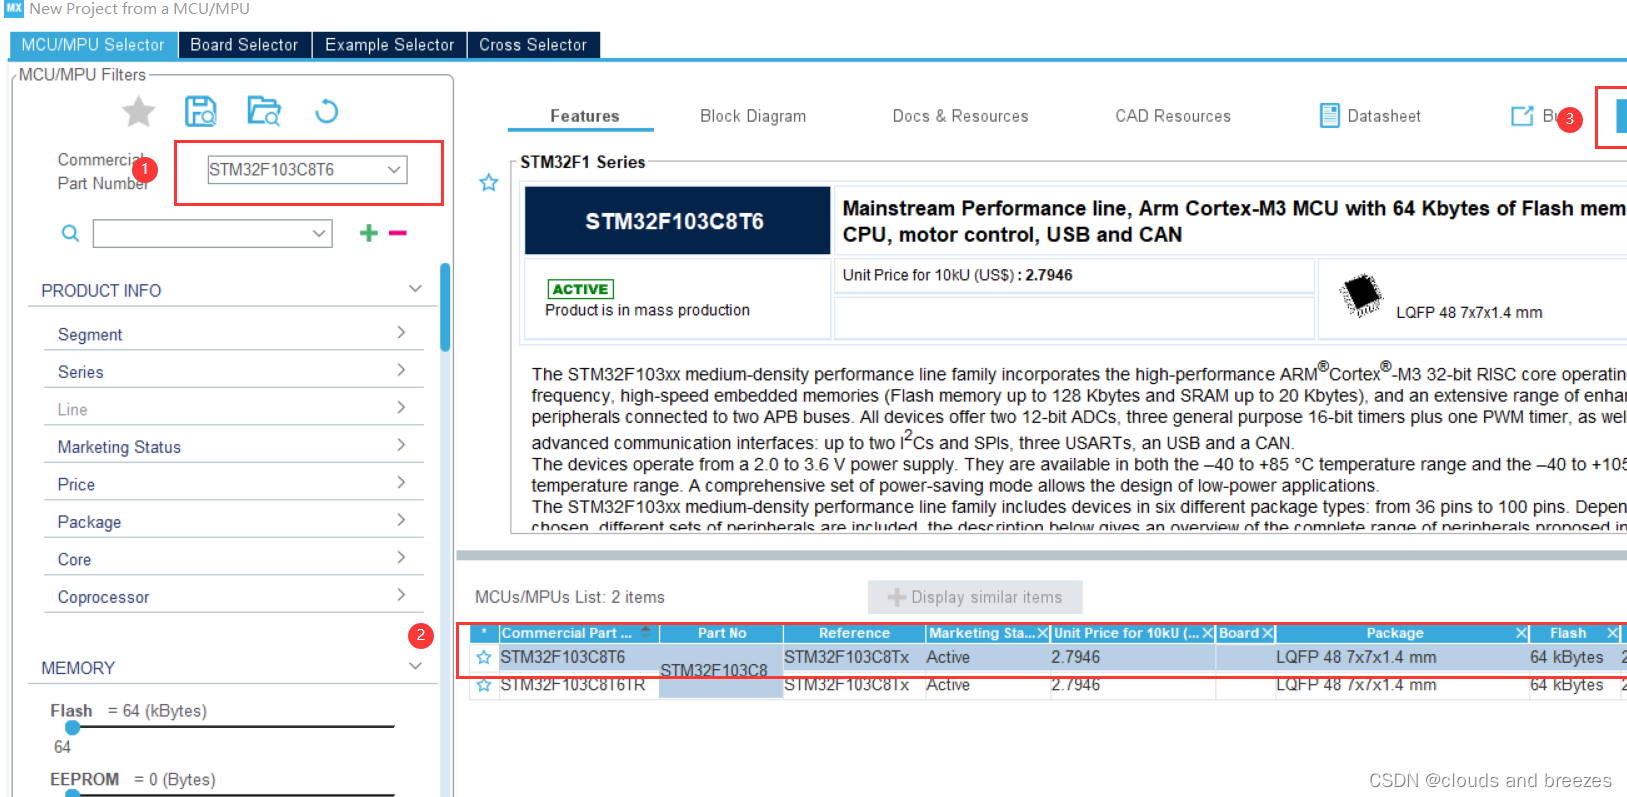The image size is (1627, 797).
Task: Open the Commercial Part Number dropdown
Action: coord(394,169)
